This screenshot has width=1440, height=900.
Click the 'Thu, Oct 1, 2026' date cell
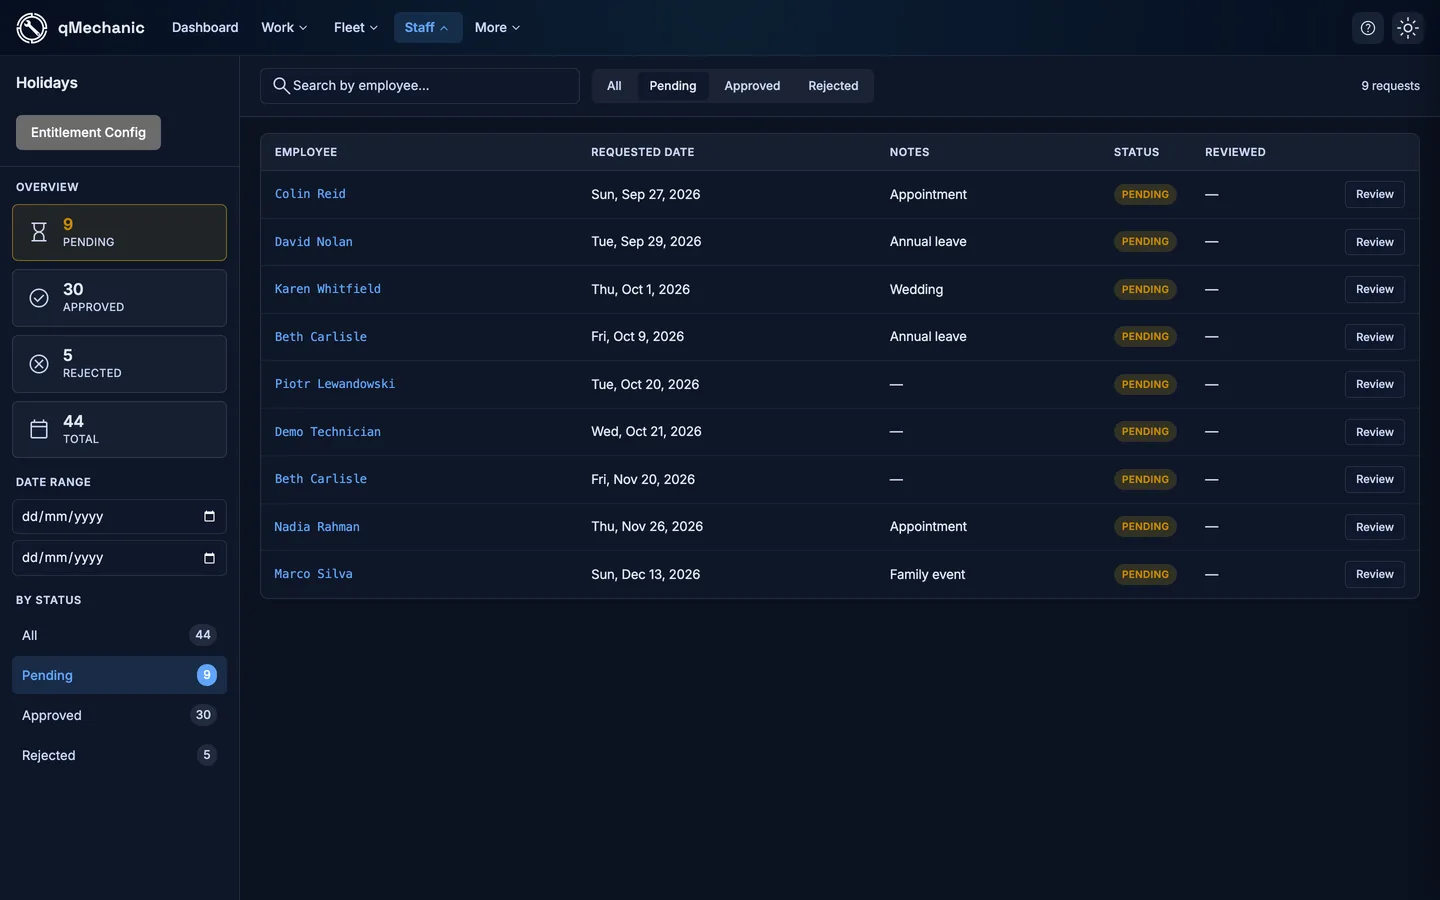tap(641, 289)
